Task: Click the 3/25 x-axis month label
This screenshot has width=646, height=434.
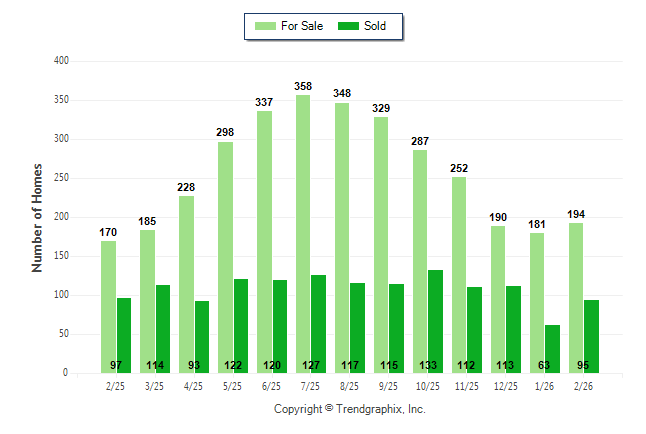Action: tap(154, 385)
